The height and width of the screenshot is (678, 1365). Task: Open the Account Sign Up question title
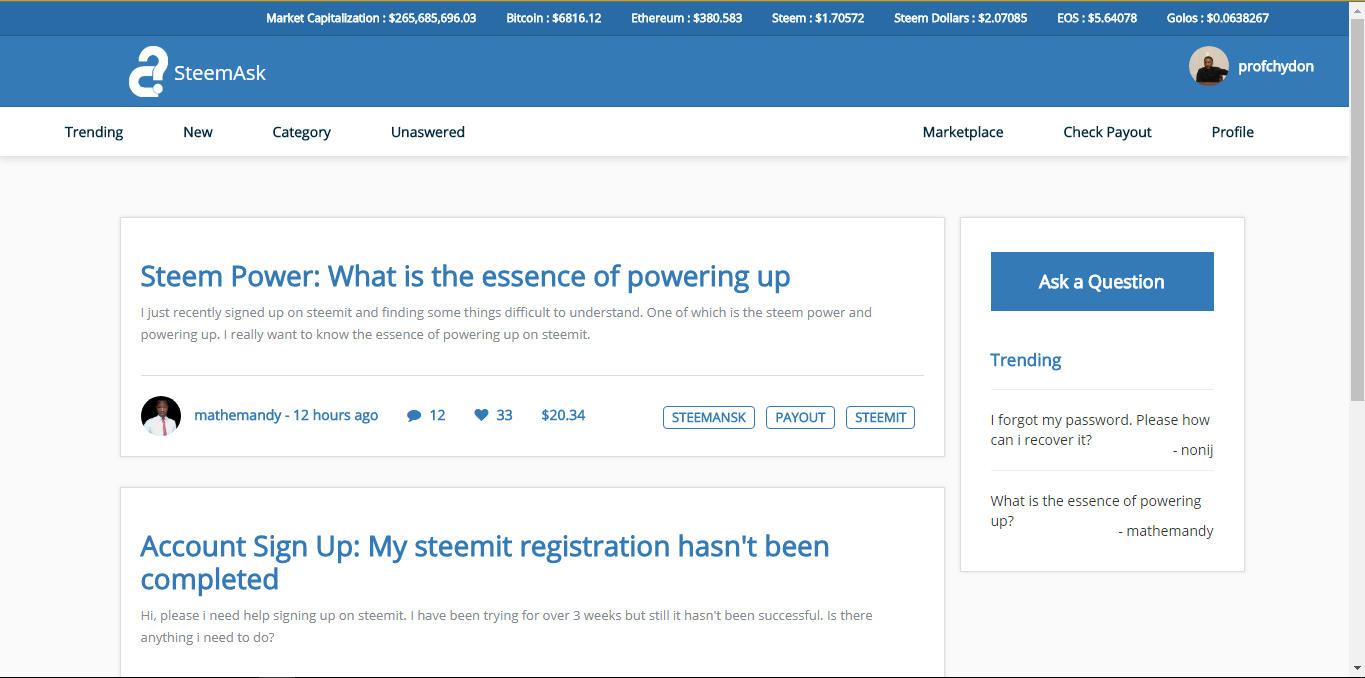485,562
